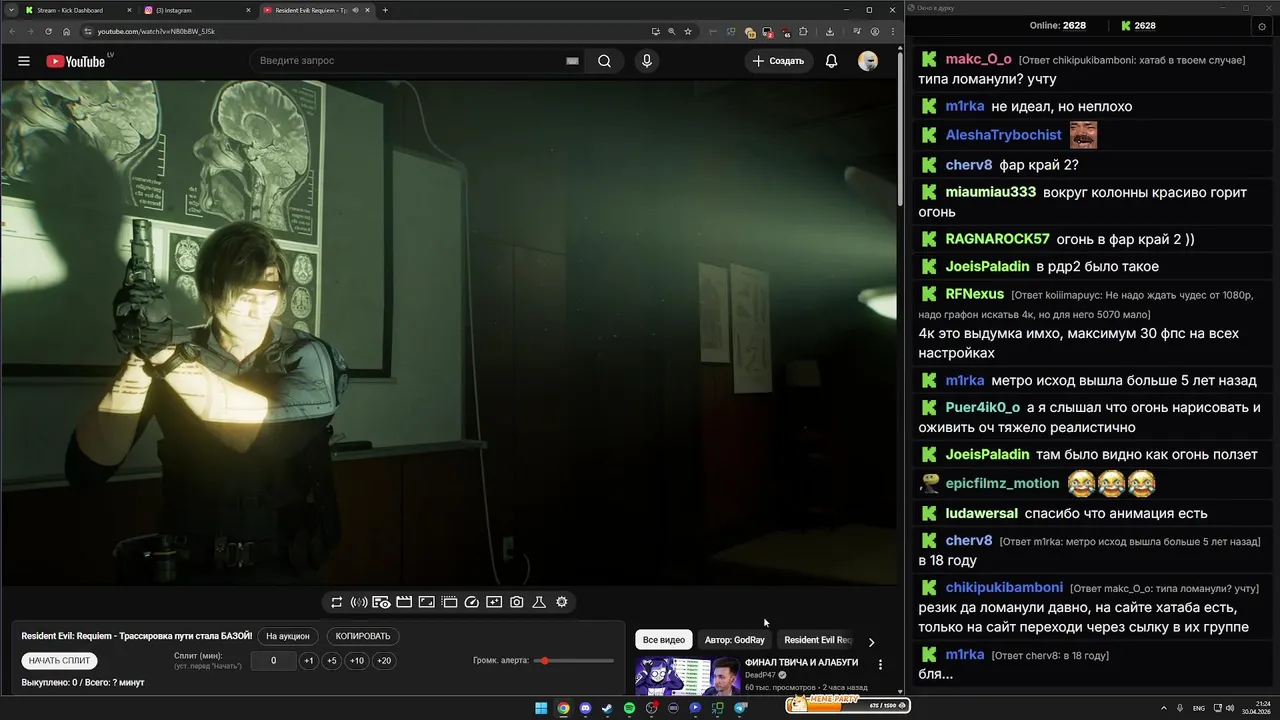
Task: Open Spotify from the taskbar
Action: coord(629,708)
